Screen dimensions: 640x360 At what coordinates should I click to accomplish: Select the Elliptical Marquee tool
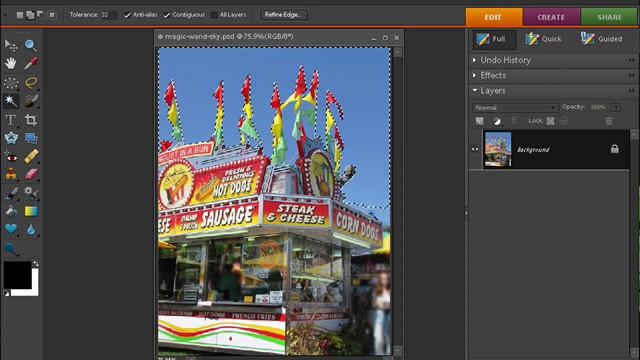coord(11,83)
